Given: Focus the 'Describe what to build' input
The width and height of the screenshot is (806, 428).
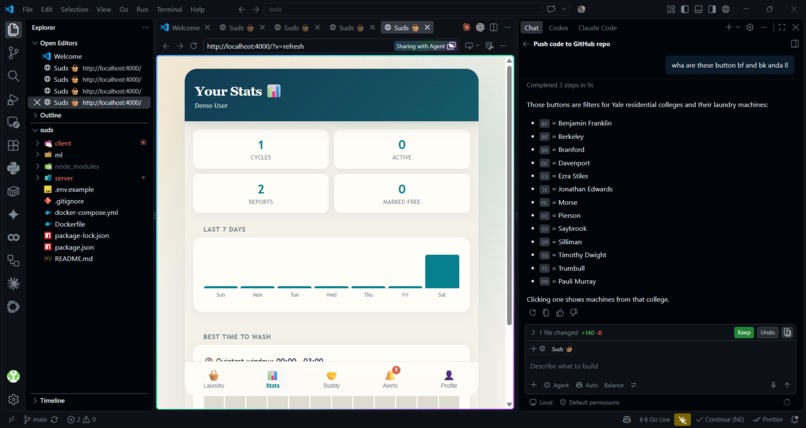Looking at the screenshot, I should click(660, 366).
